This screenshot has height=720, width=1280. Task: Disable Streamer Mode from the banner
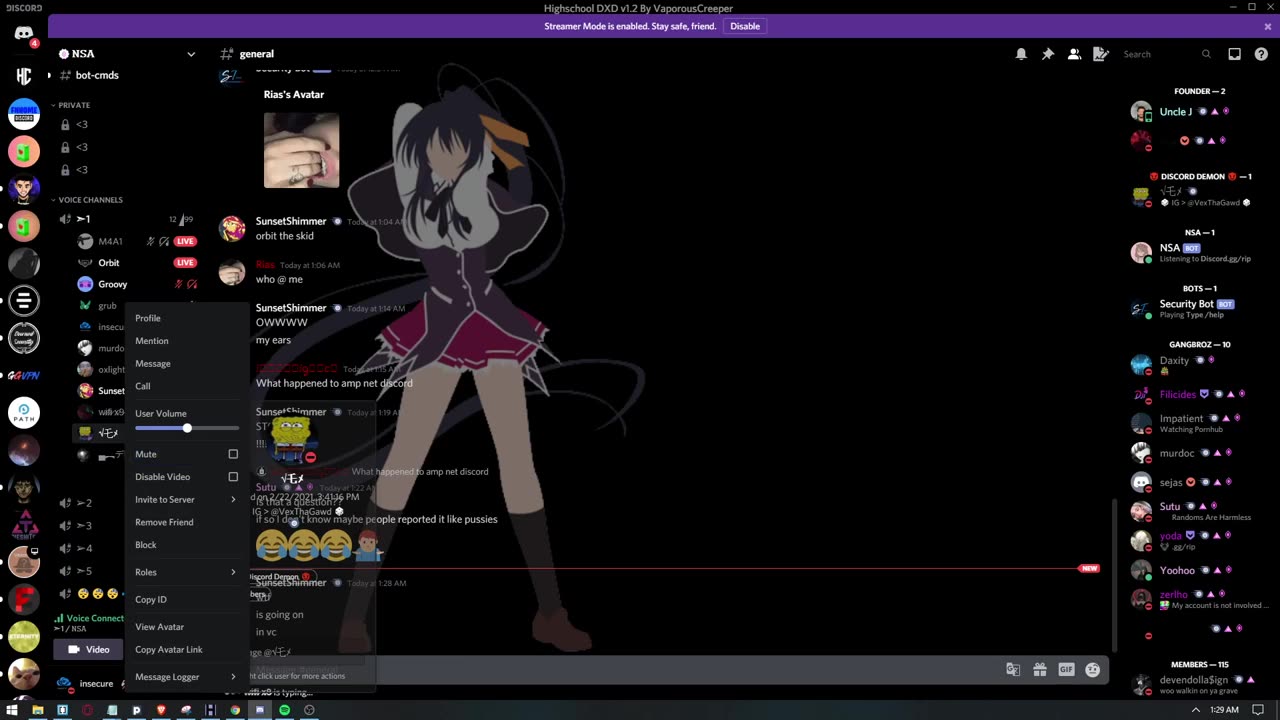pyautogui.click(x=745, y=26)
